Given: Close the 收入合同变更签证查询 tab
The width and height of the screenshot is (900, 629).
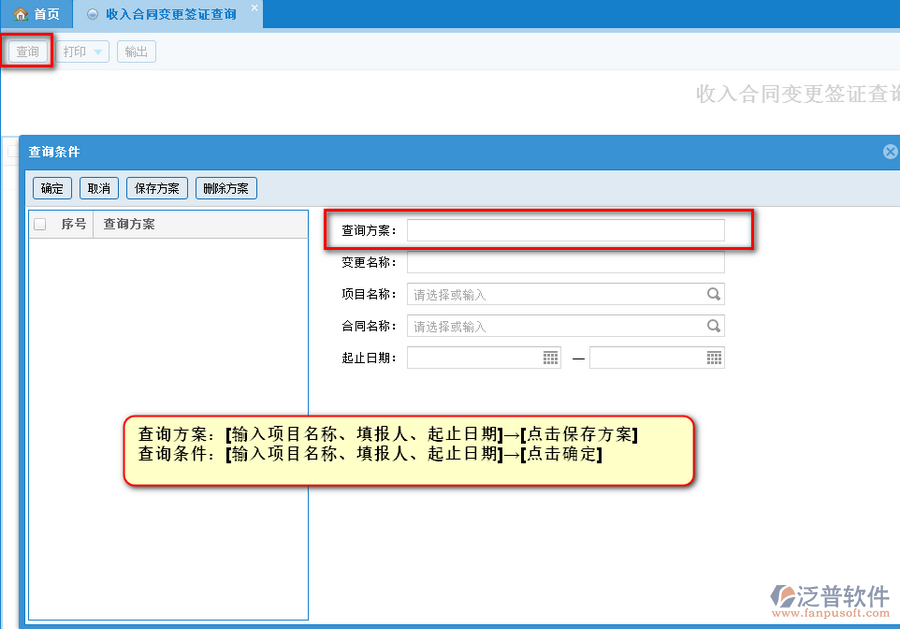Looking at the screenshot, I should (254, 8).
